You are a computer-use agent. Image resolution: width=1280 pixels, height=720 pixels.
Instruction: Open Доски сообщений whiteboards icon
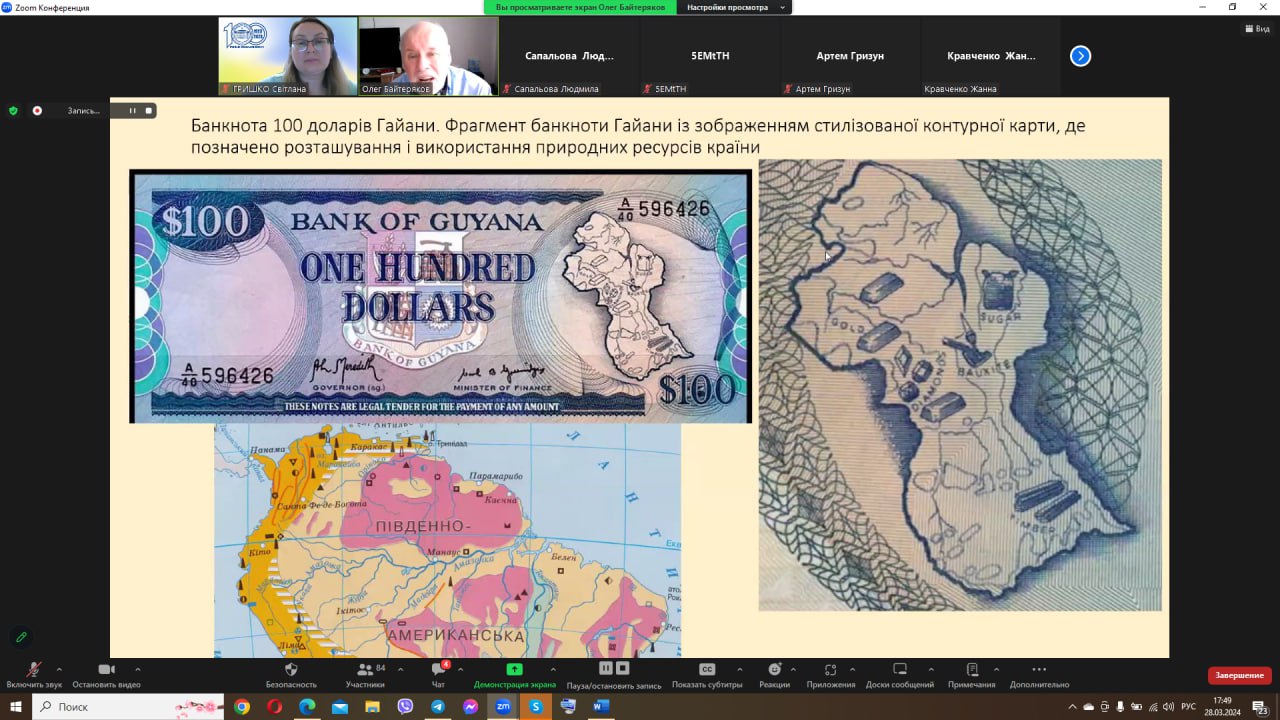899,670
